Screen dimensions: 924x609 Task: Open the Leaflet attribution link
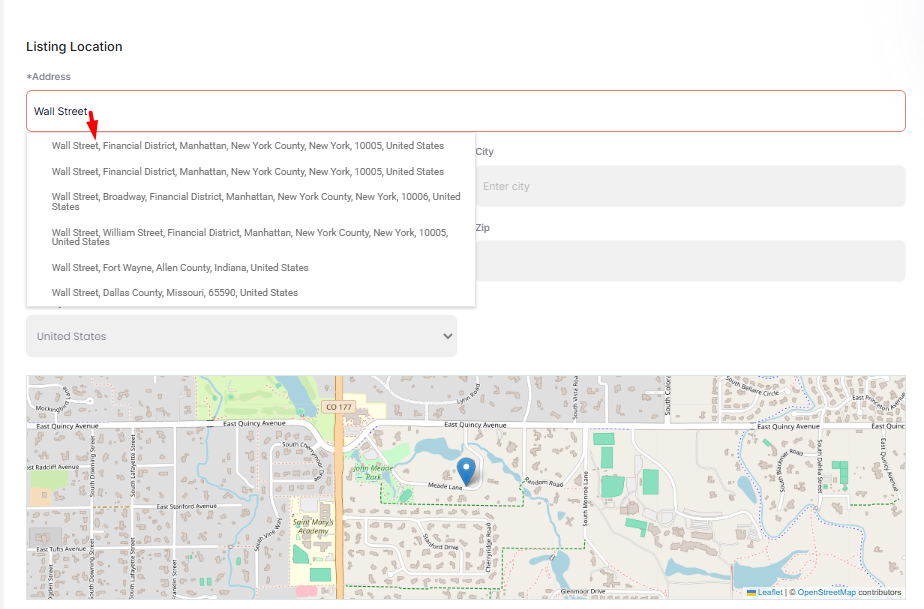(770, 593)
